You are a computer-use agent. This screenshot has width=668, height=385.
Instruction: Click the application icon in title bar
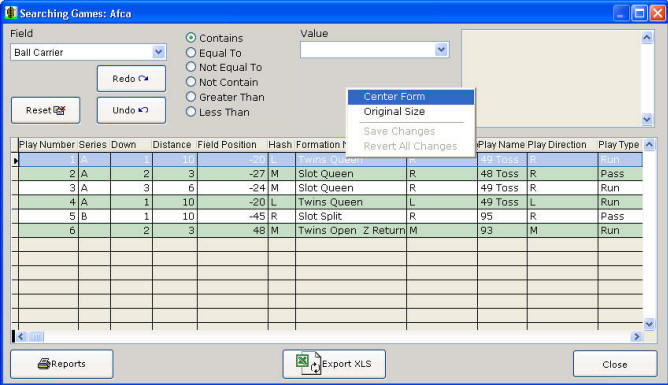[11, 13]
